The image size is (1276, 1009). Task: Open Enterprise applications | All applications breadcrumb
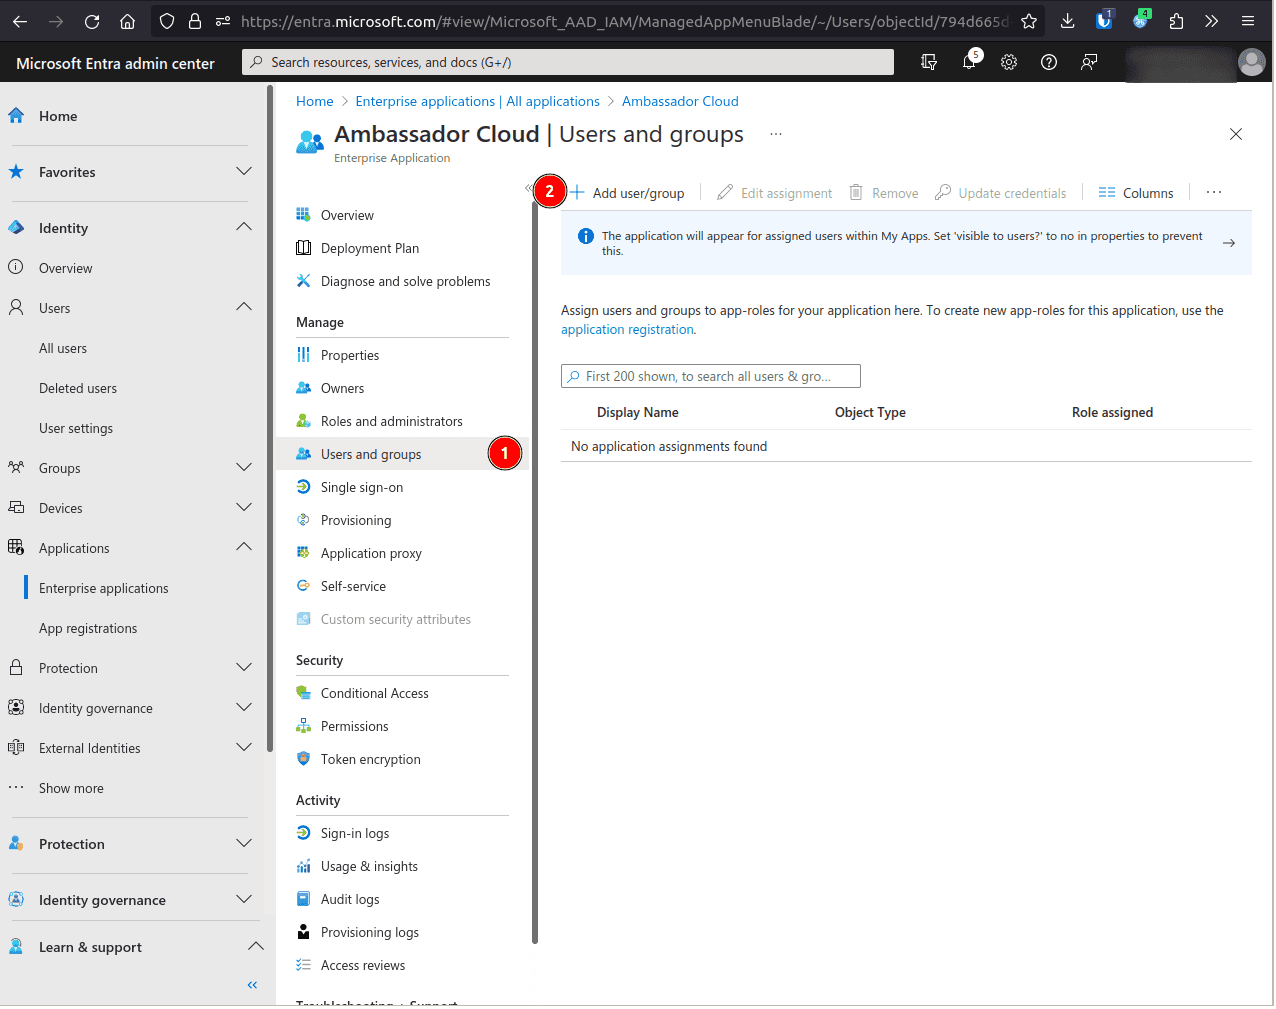tap(478, 101)
